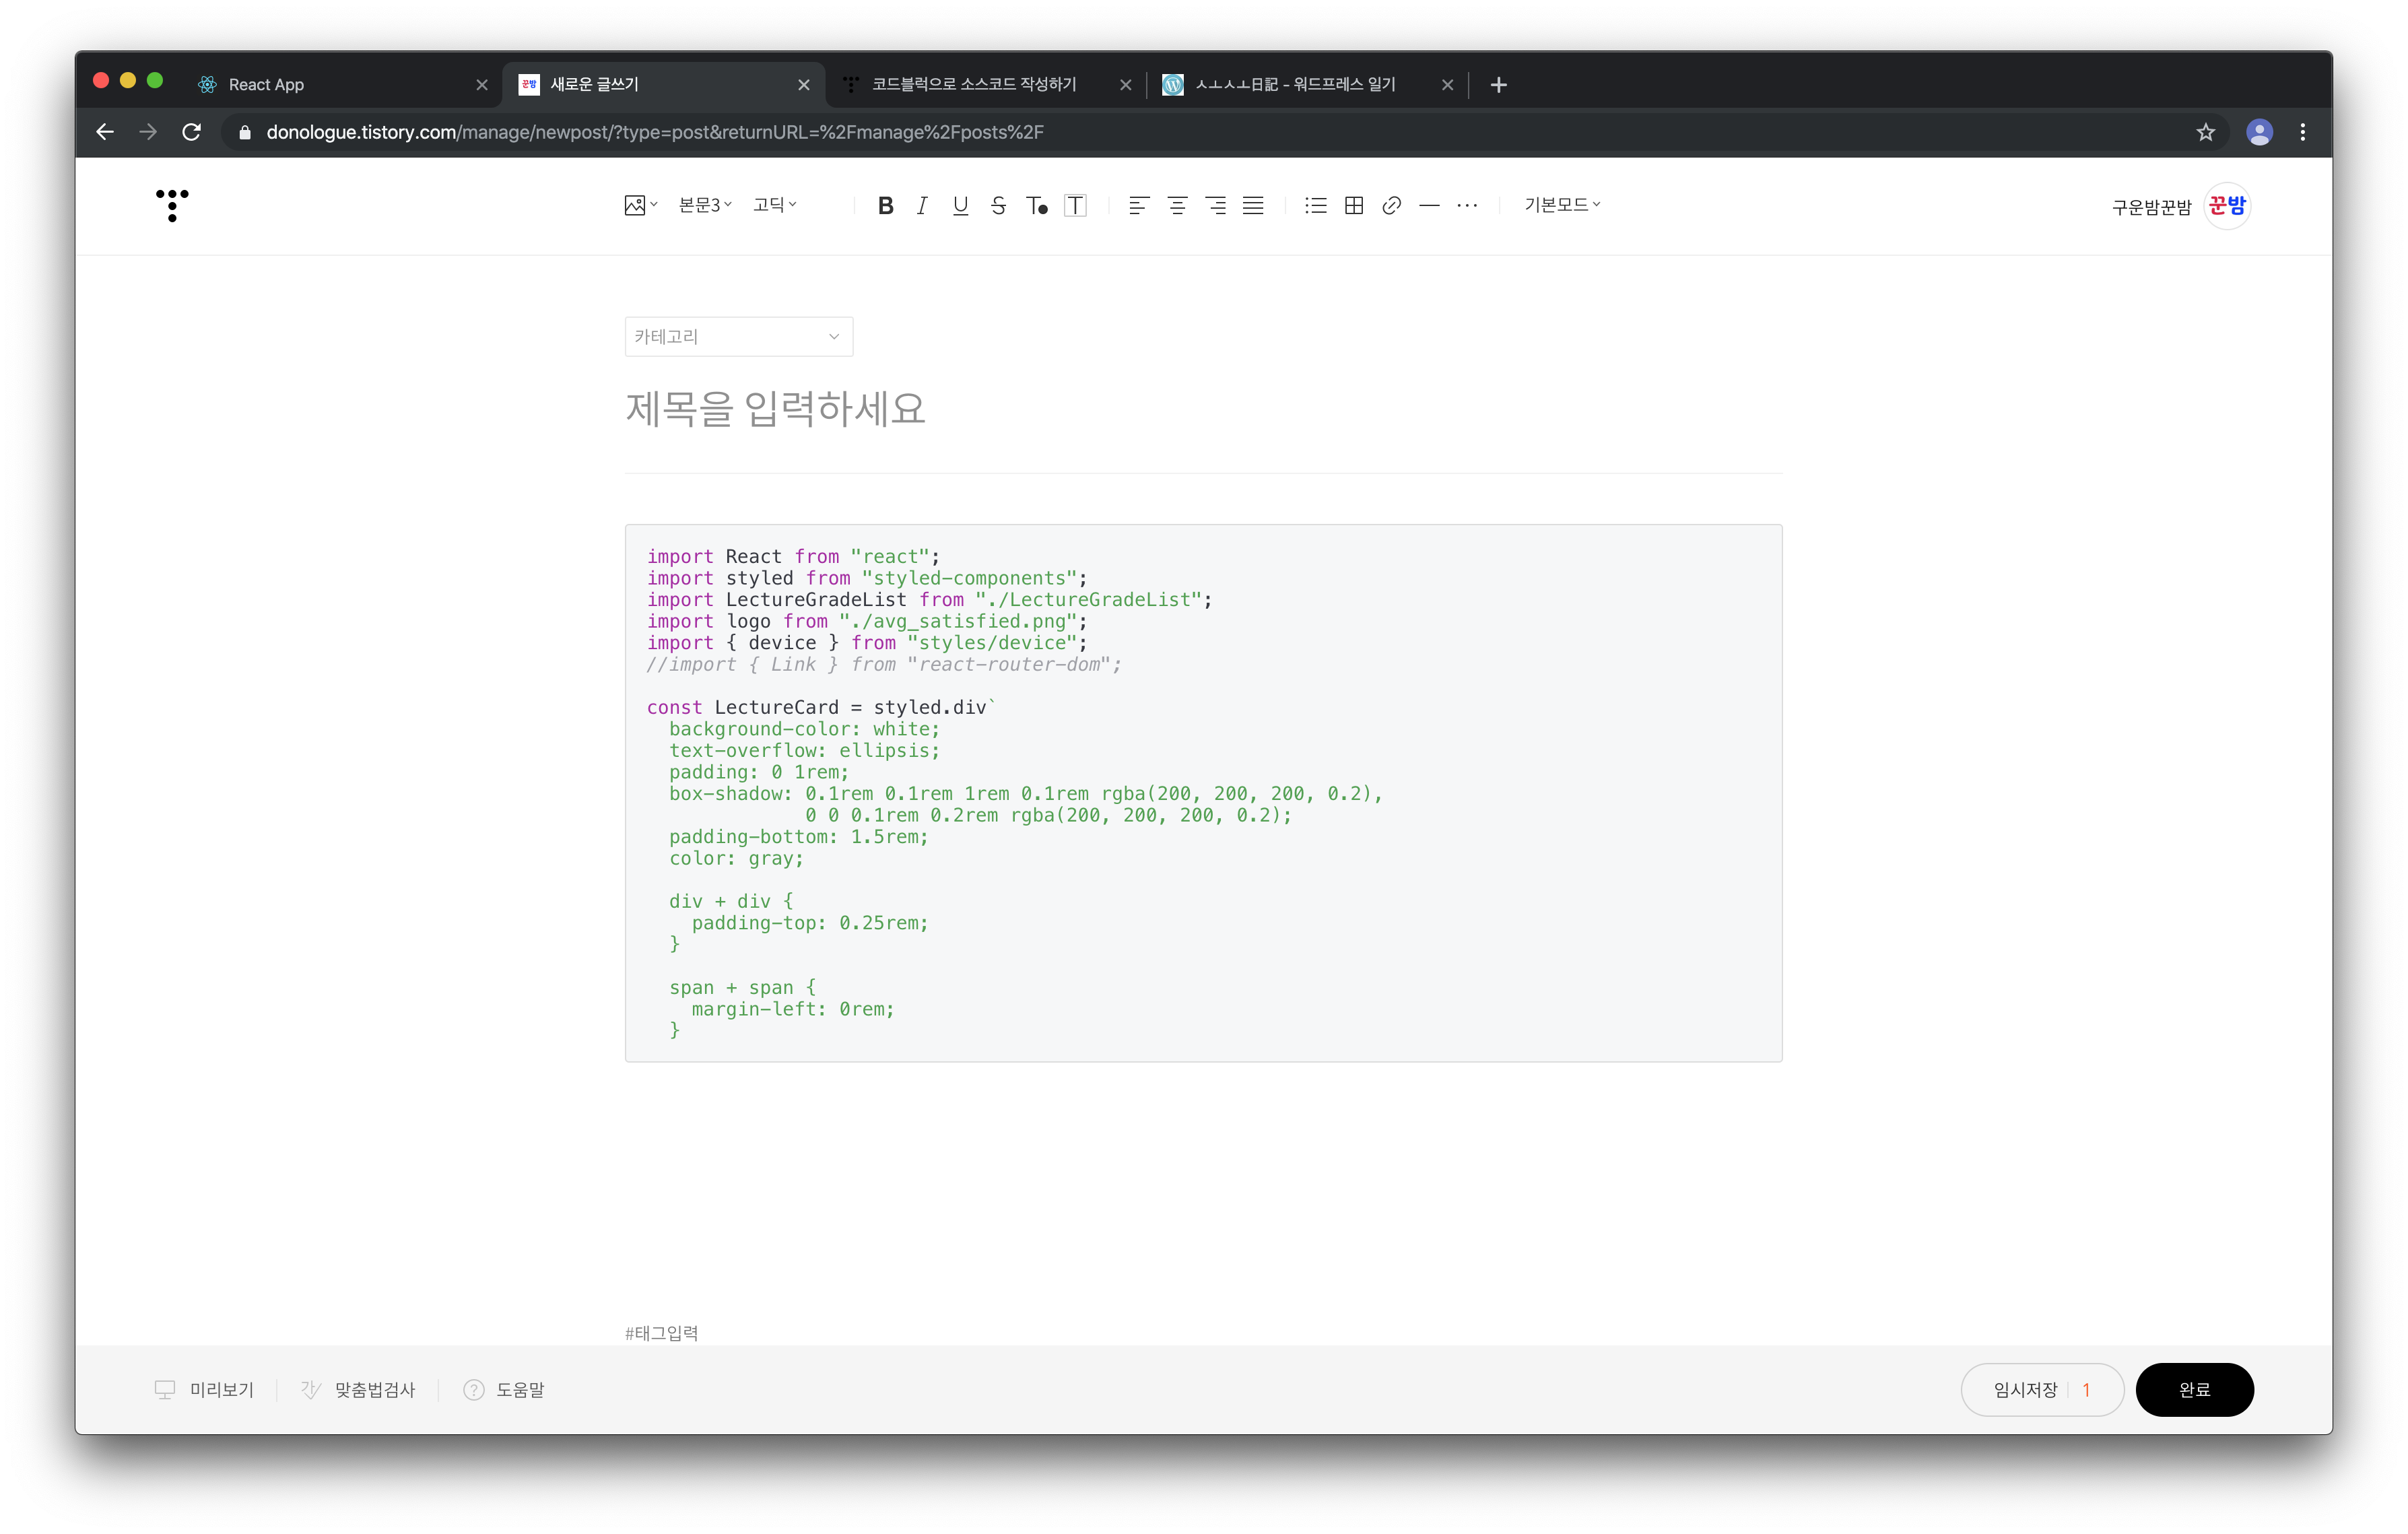Viewport: 2408px width, 1534px height.
Task: Apply underline formatting
Action: [960, 206]
